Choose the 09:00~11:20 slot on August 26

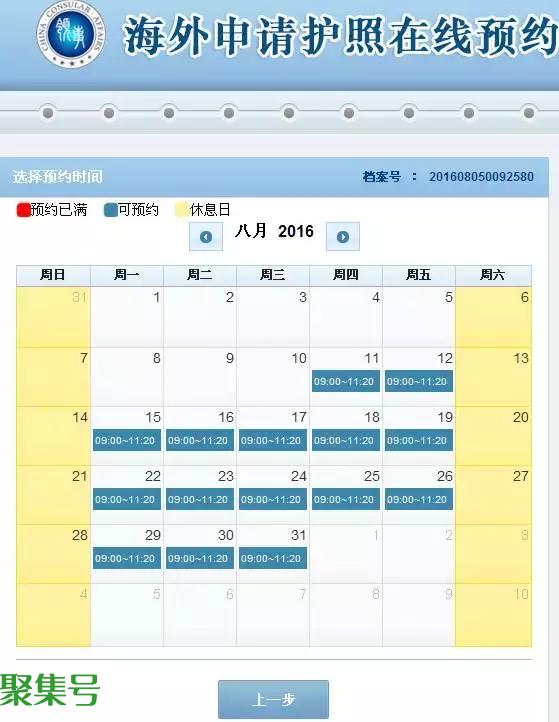coord(419,499)
